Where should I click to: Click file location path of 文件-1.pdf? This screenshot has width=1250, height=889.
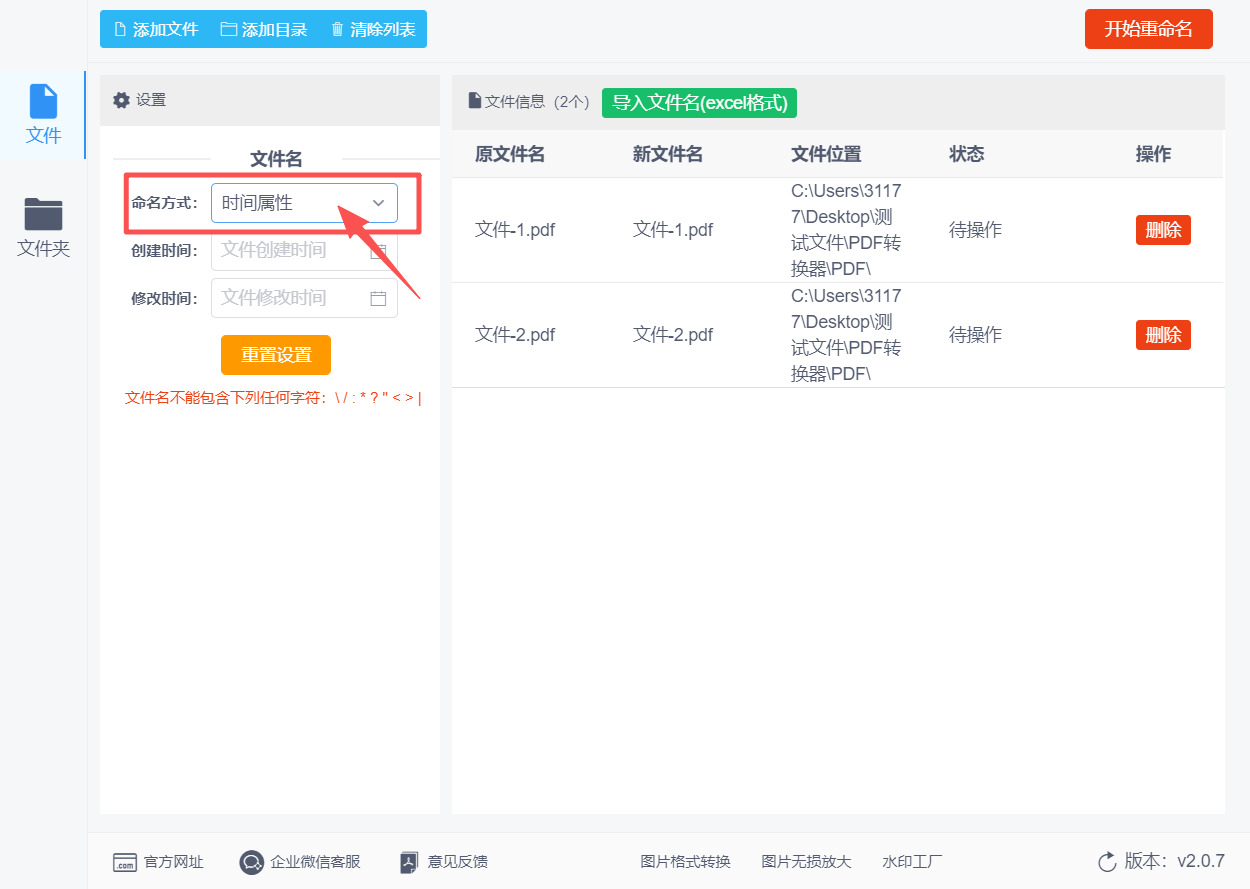click(x=846, y=230)
